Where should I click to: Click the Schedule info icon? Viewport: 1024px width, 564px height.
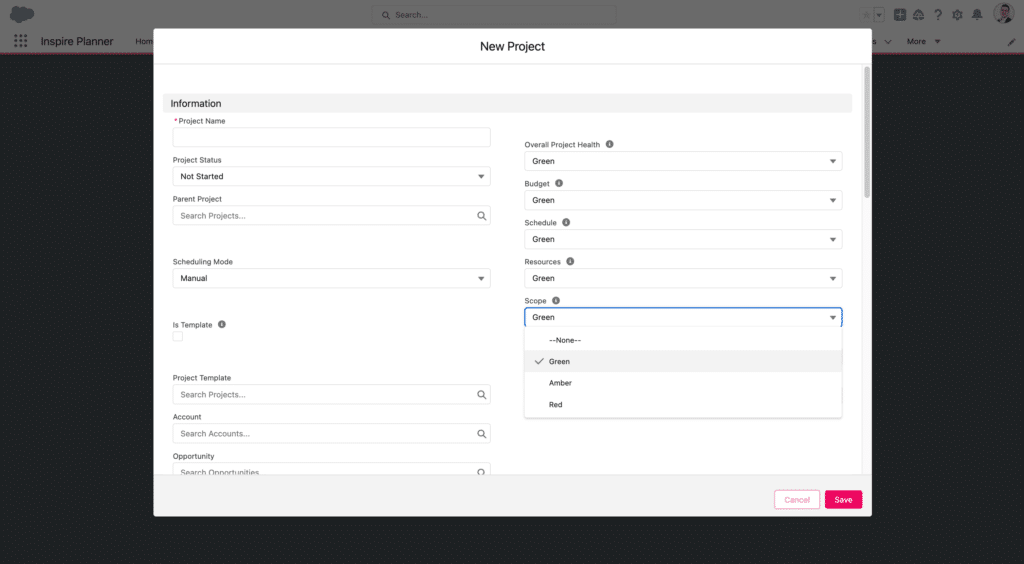click(x=566, y=223)
